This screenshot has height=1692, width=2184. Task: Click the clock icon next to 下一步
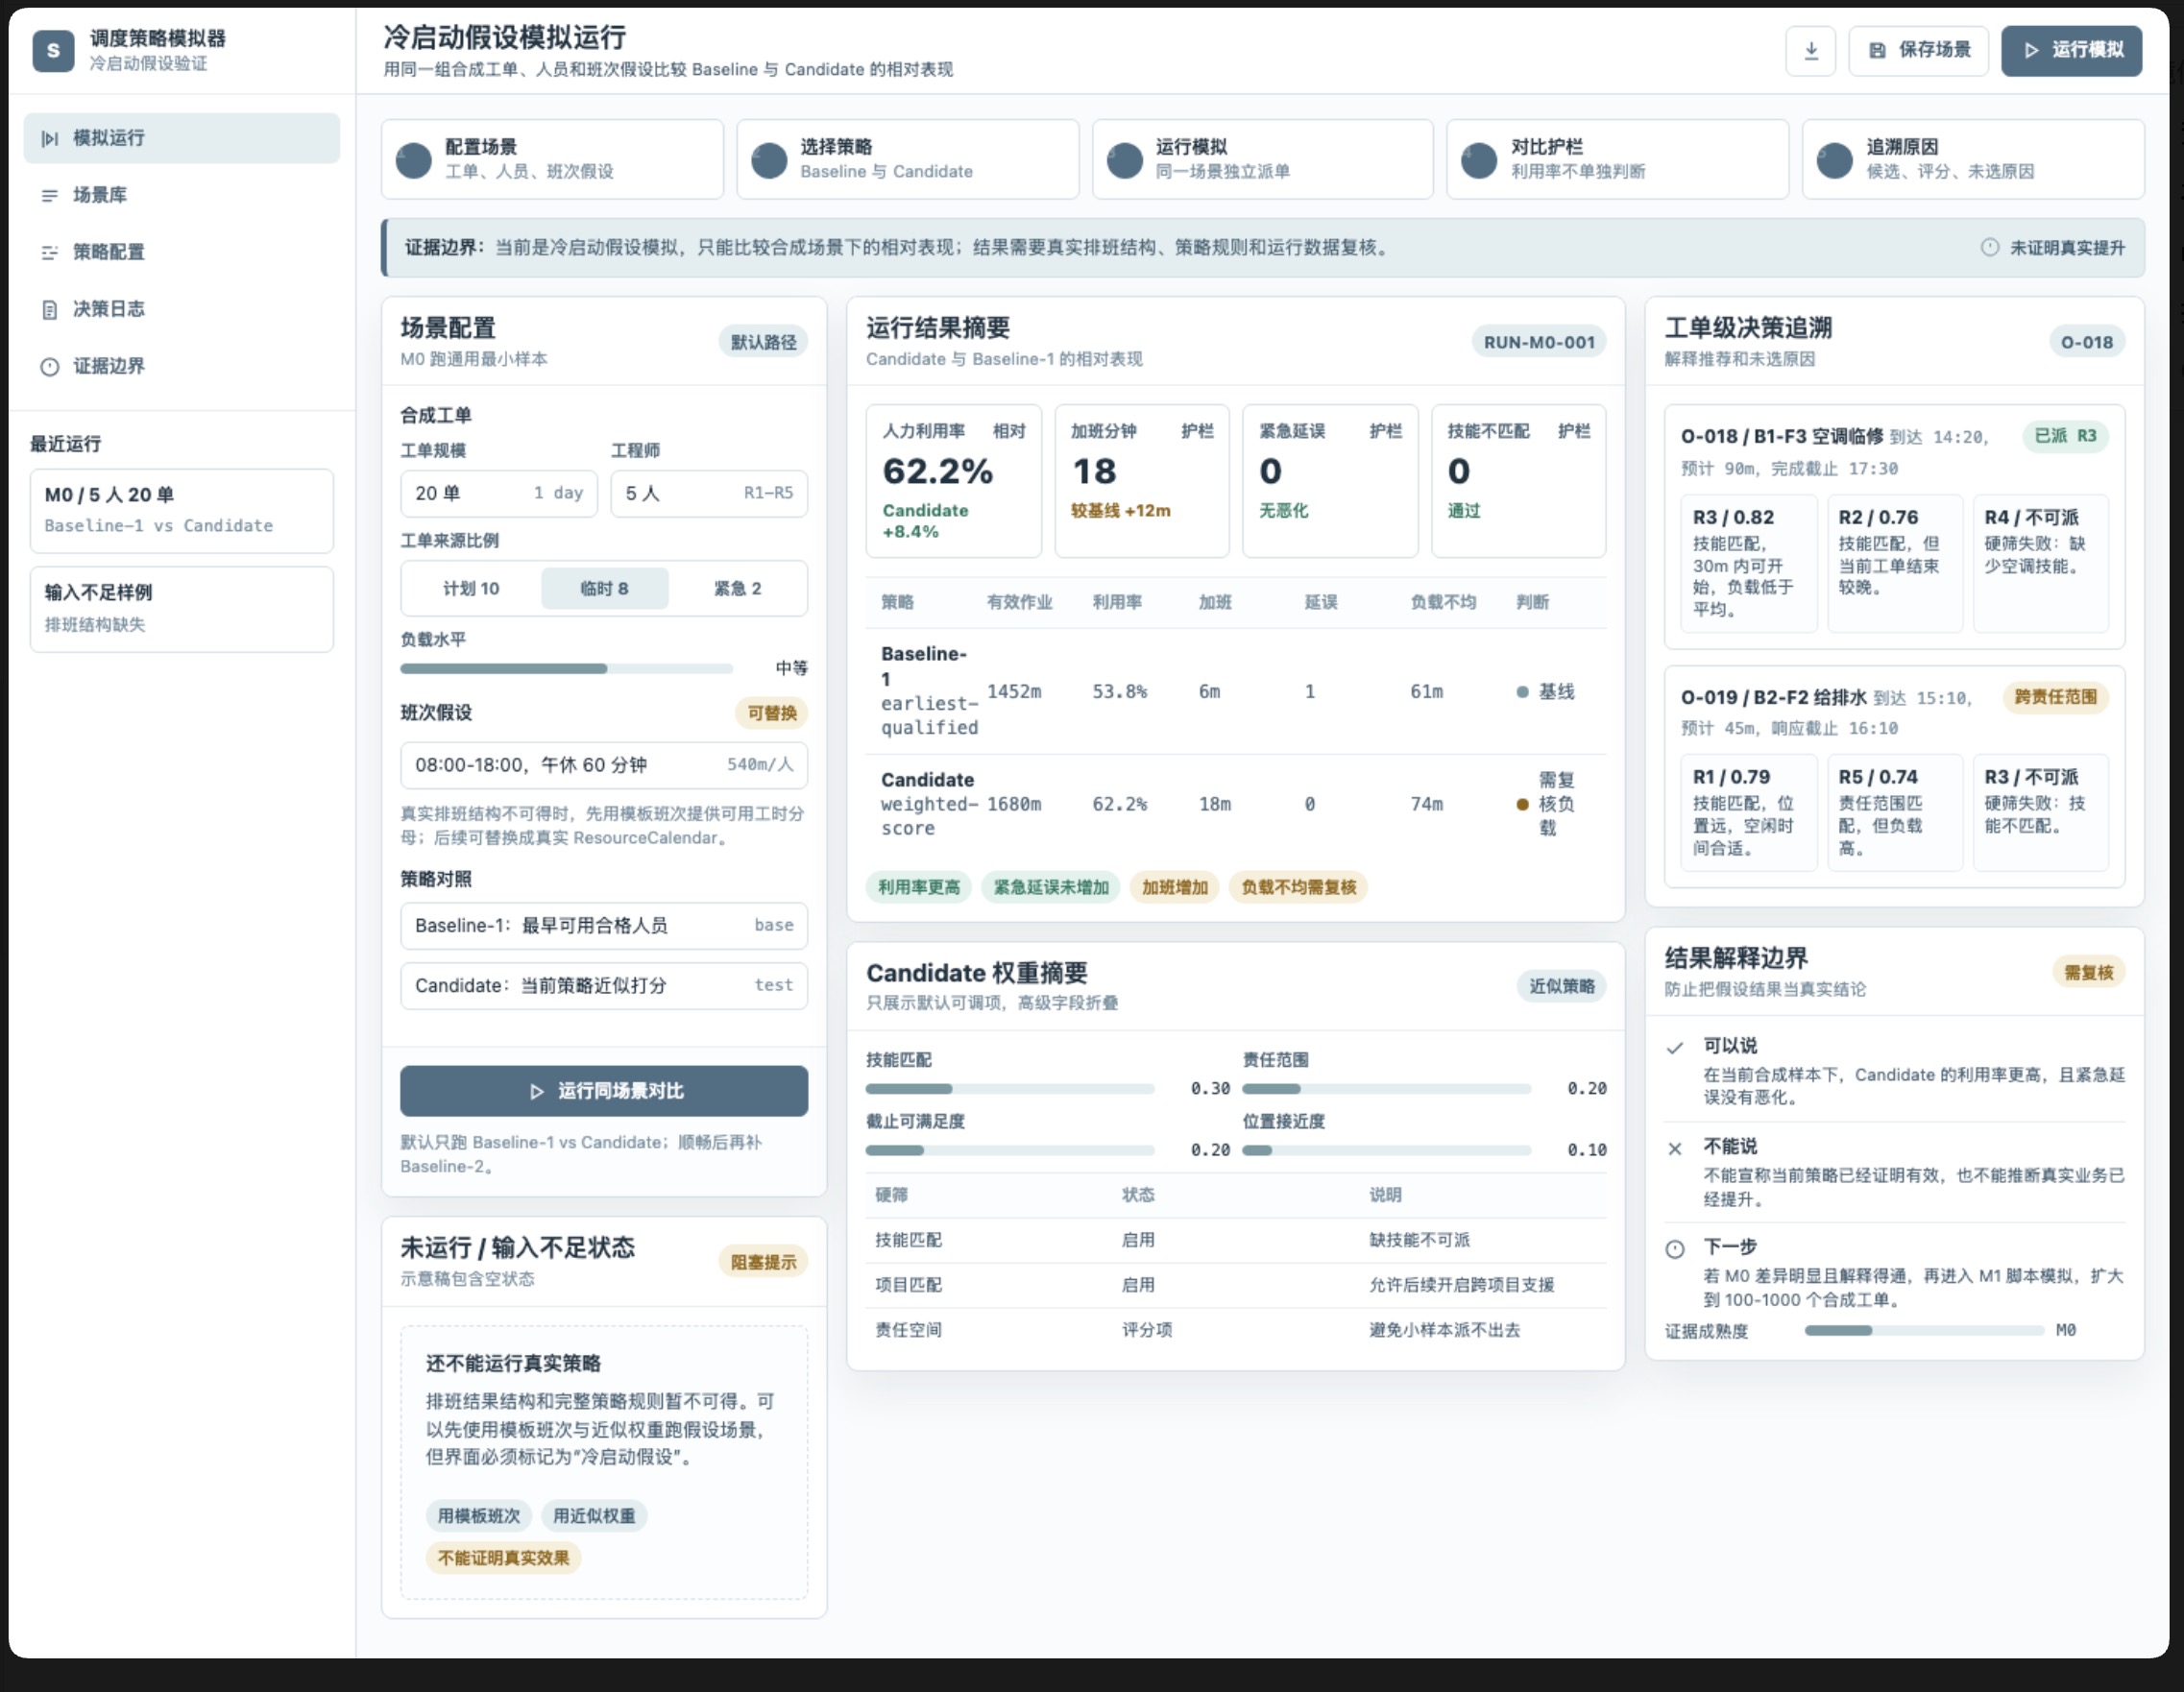click(x=1674, y=1248)
